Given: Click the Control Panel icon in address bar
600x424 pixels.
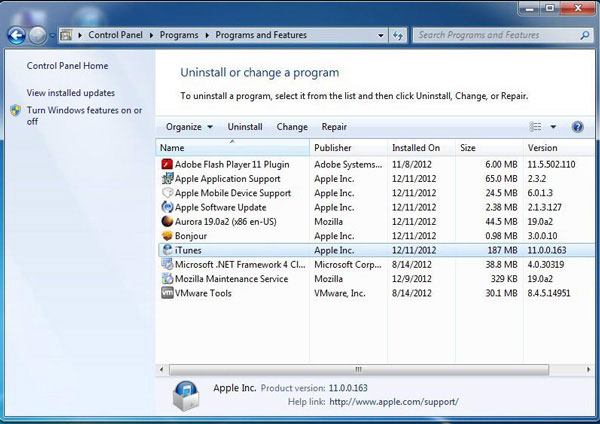Looking at the screenshot, I should point(66,35).
